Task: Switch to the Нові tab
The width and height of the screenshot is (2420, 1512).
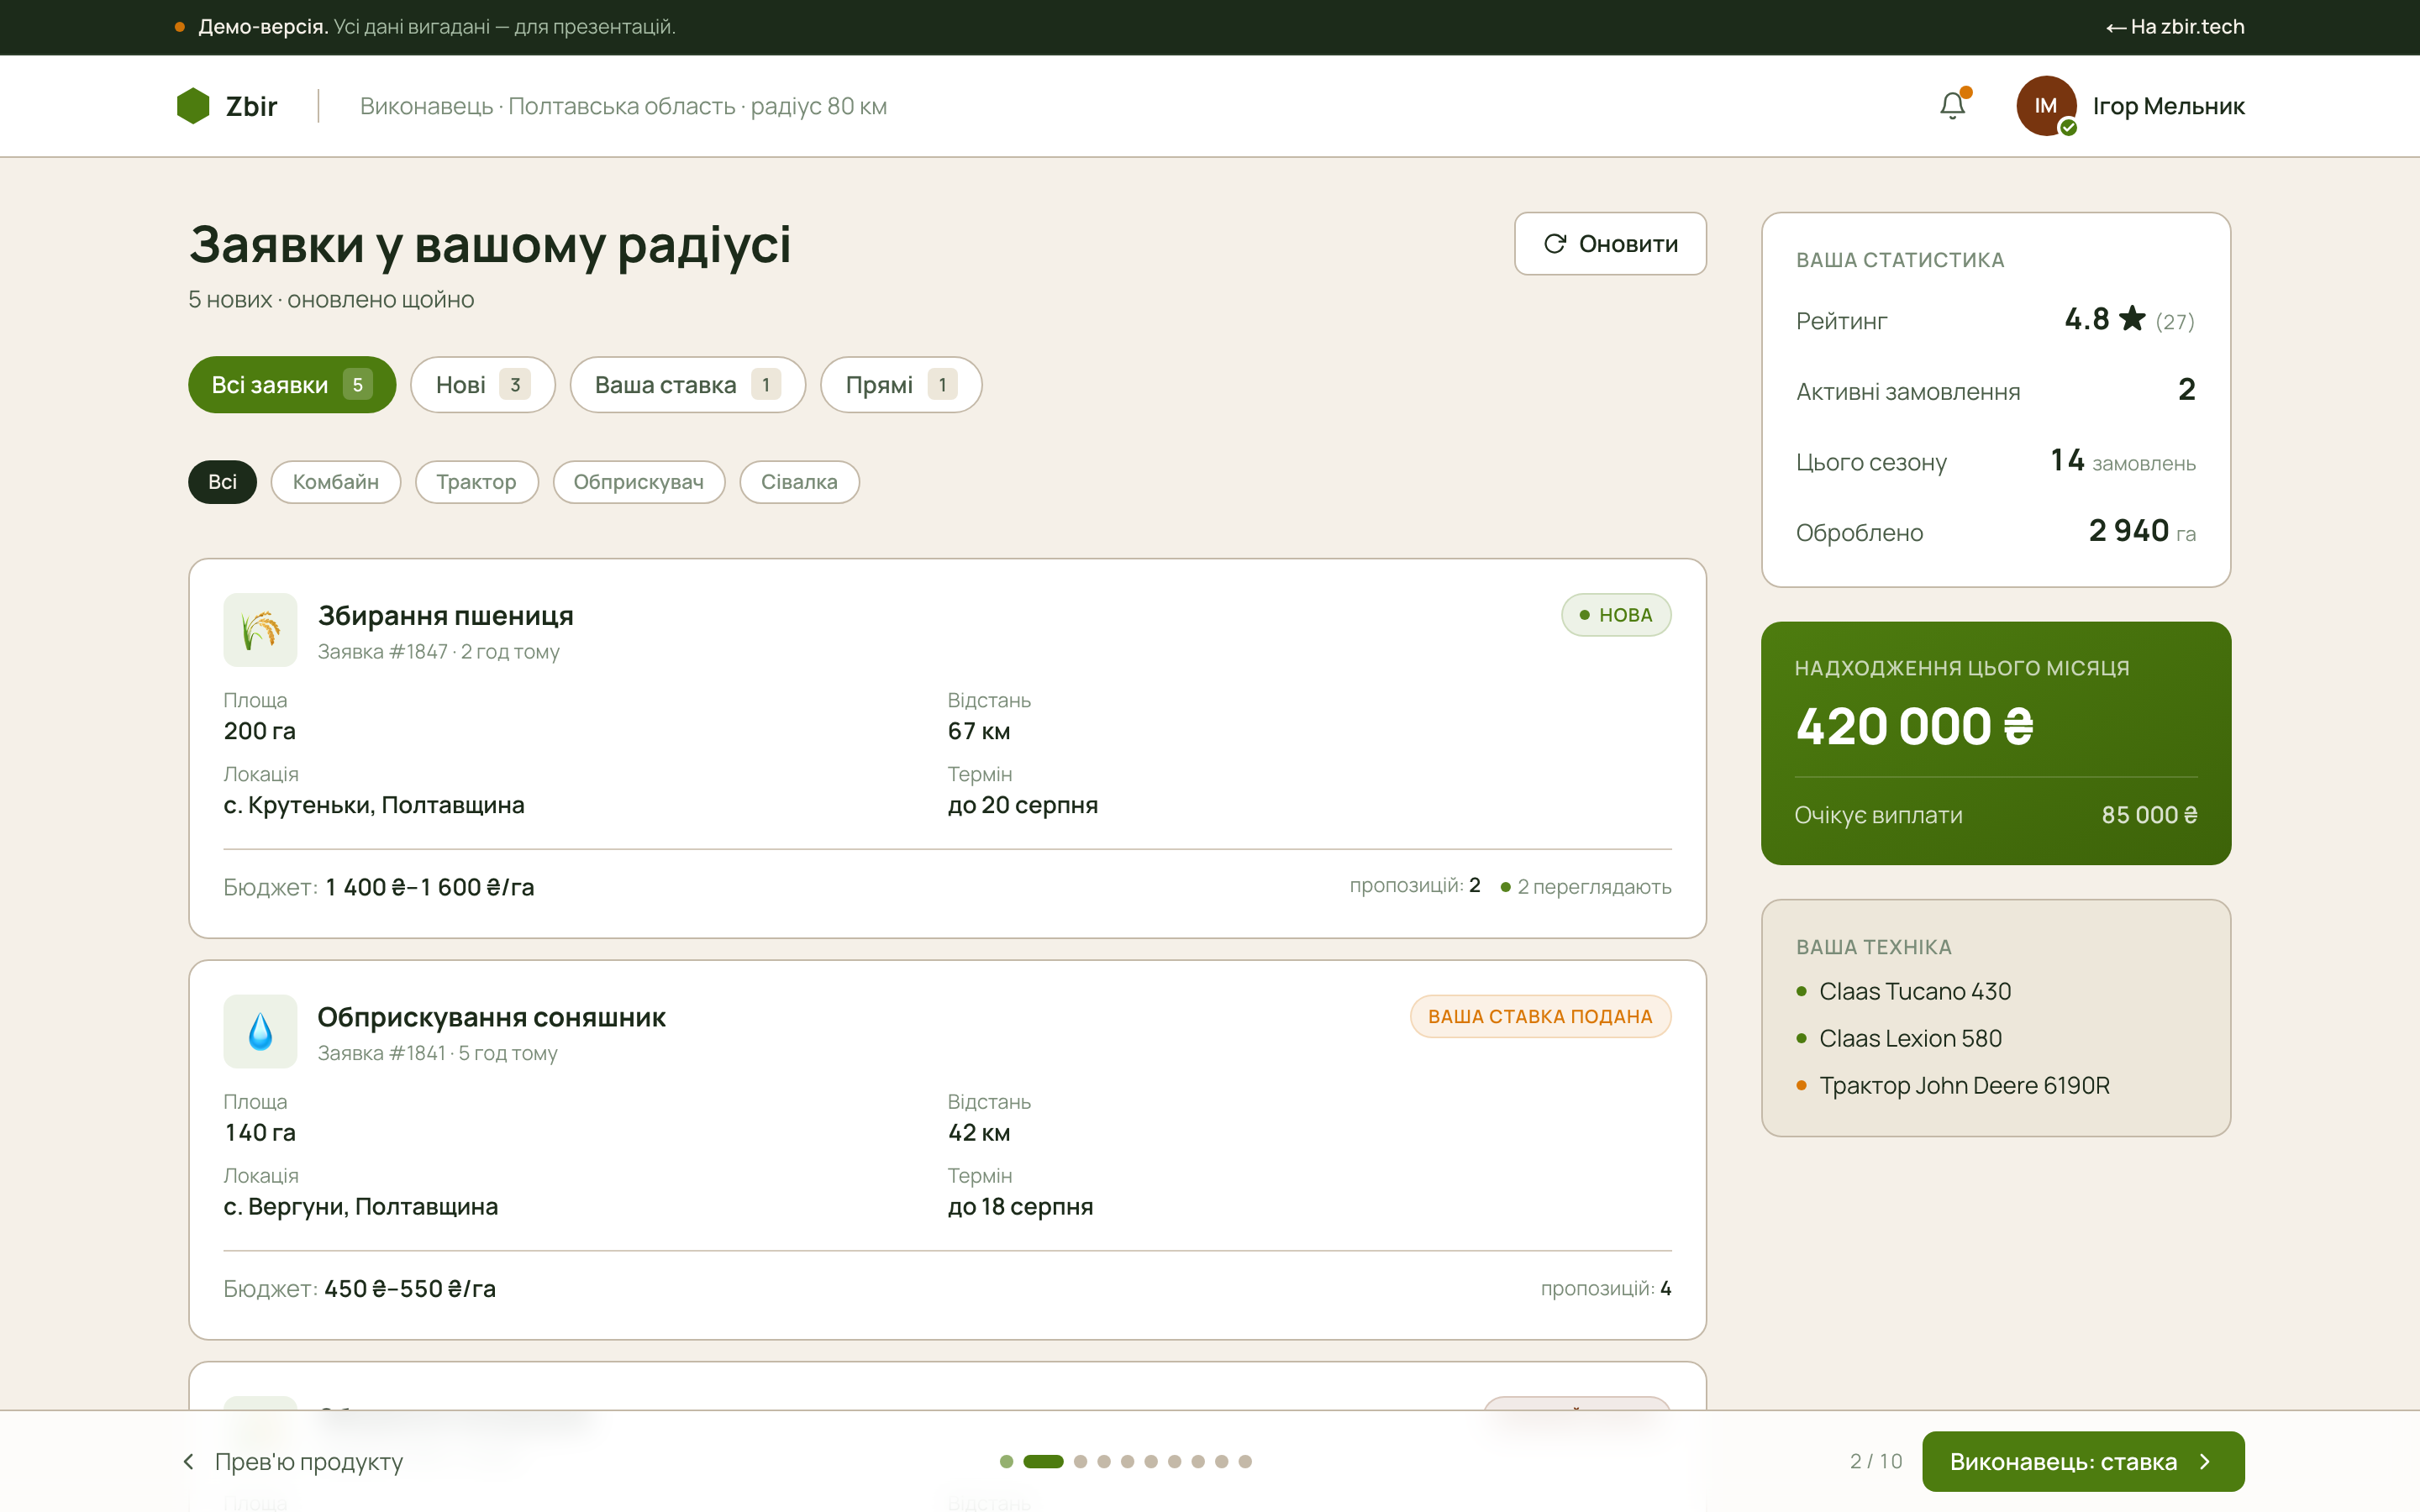Action: click(482, 385)
